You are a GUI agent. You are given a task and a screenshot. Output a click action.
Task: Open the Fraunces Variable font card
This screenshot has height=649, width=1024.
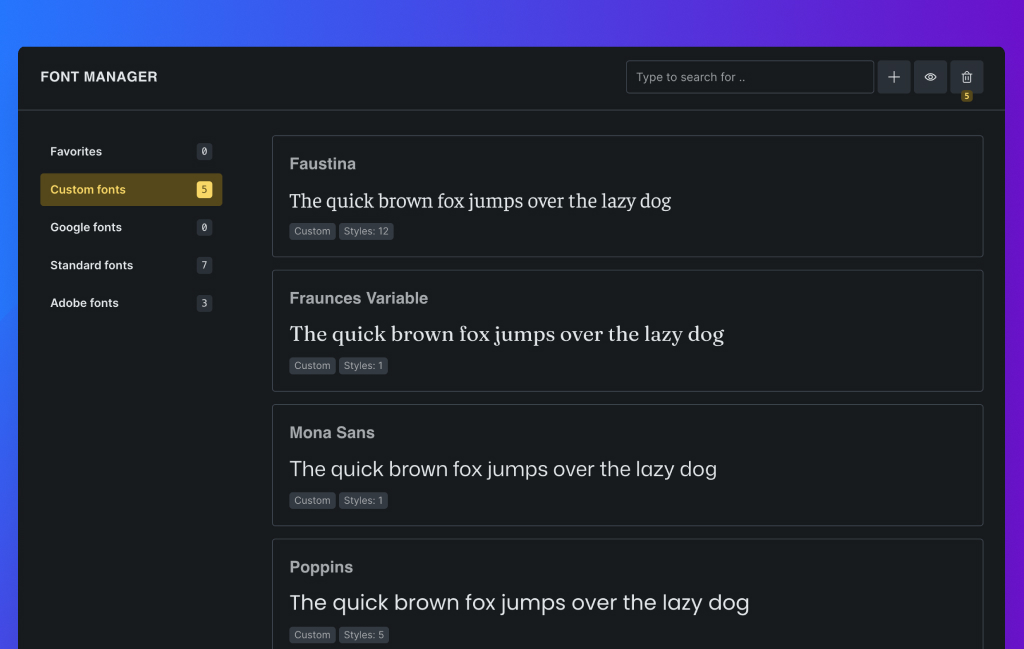coord(627,330)
